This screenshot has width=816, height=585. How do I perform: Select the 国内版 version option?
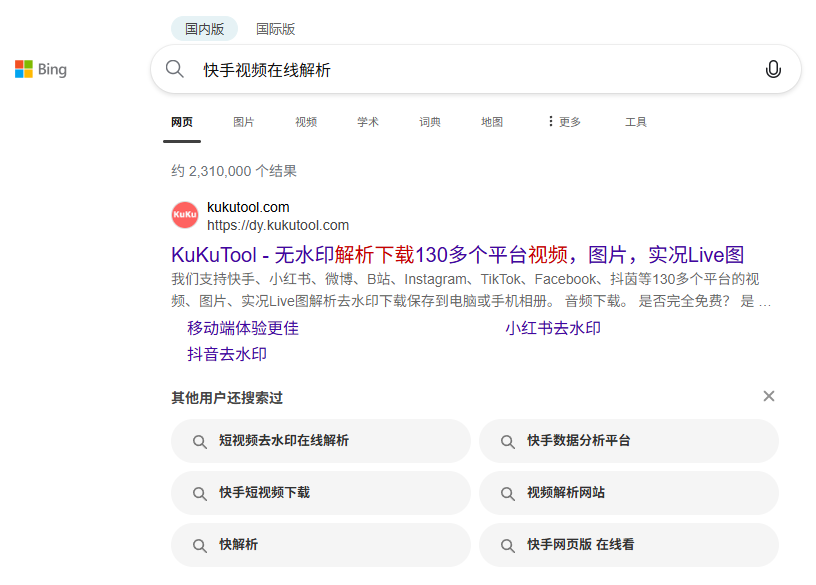[x=204, y=28]
